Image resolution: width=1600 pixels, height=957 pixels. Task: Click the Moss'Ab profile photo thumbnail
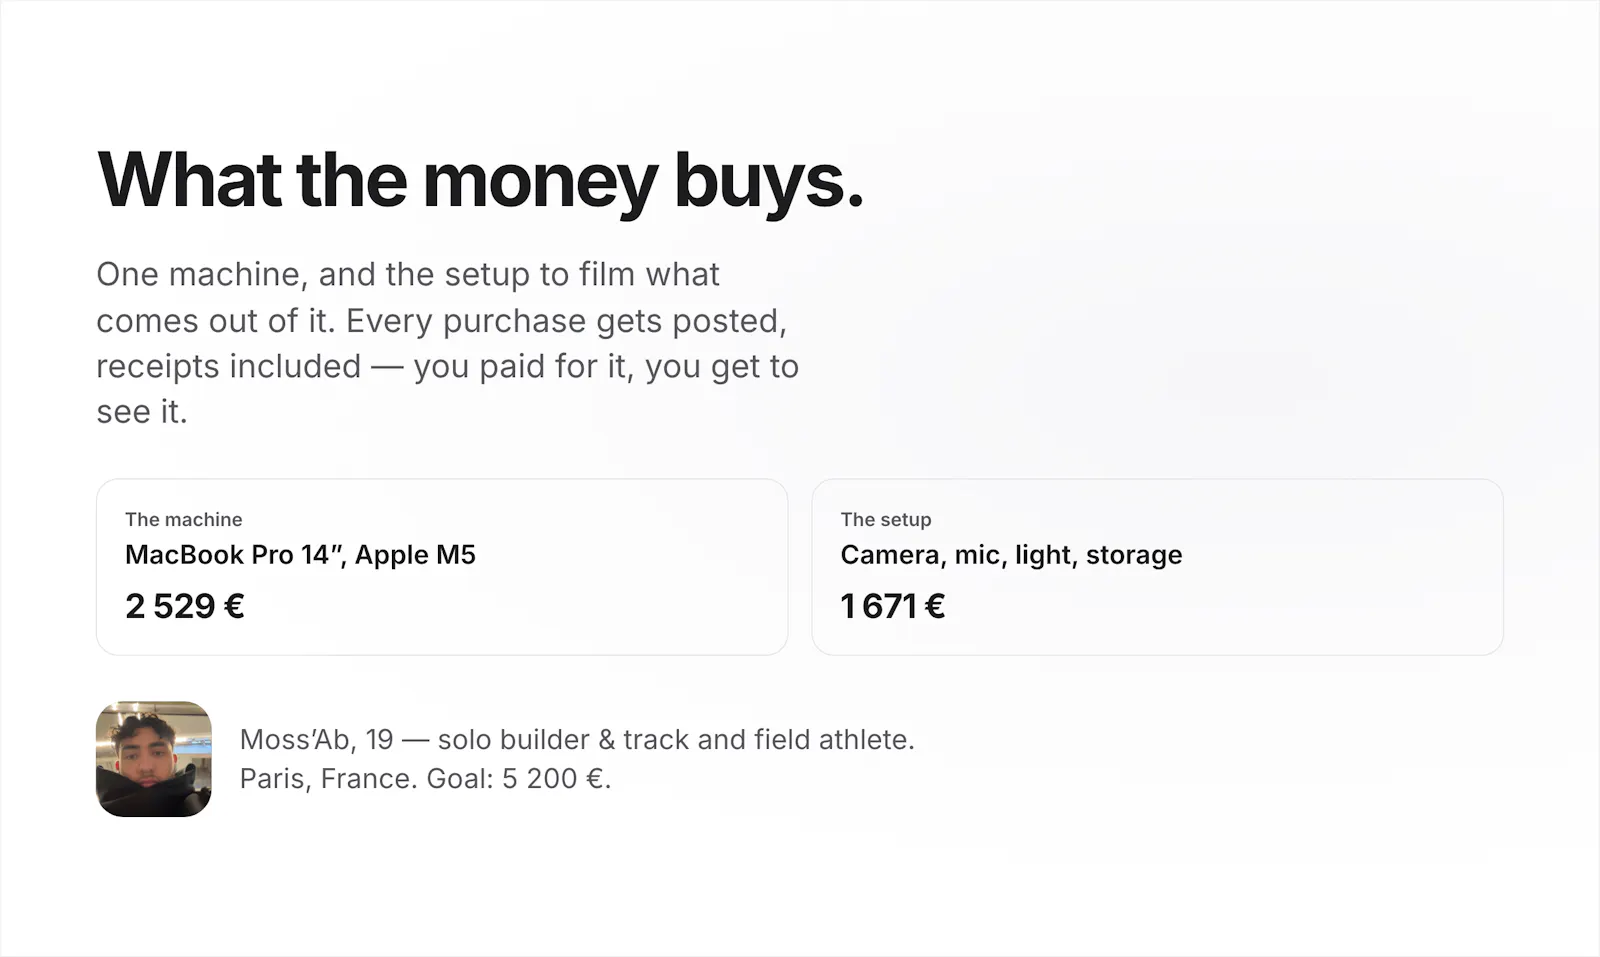pyautogui.click(x=153, y=759)
